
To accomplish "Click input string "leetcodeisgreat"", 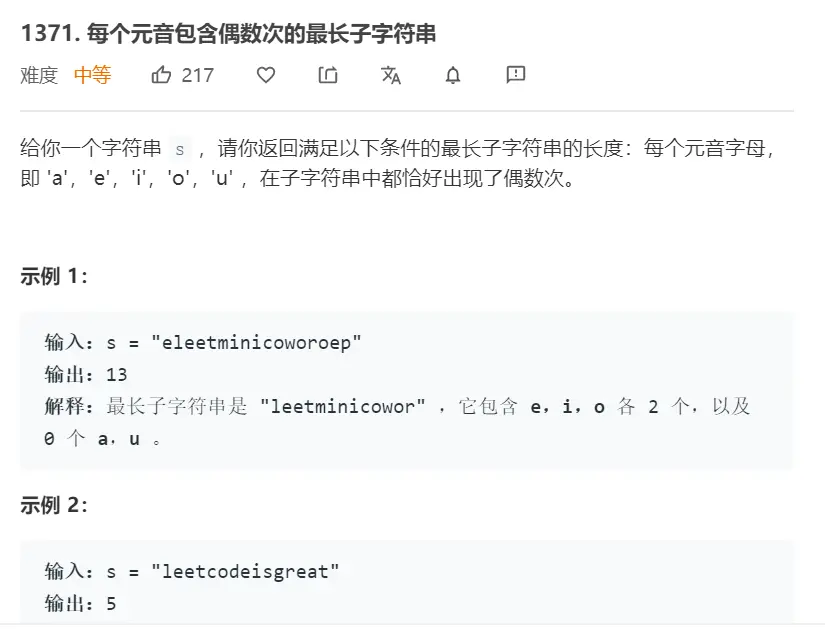I will pos(245,571).
